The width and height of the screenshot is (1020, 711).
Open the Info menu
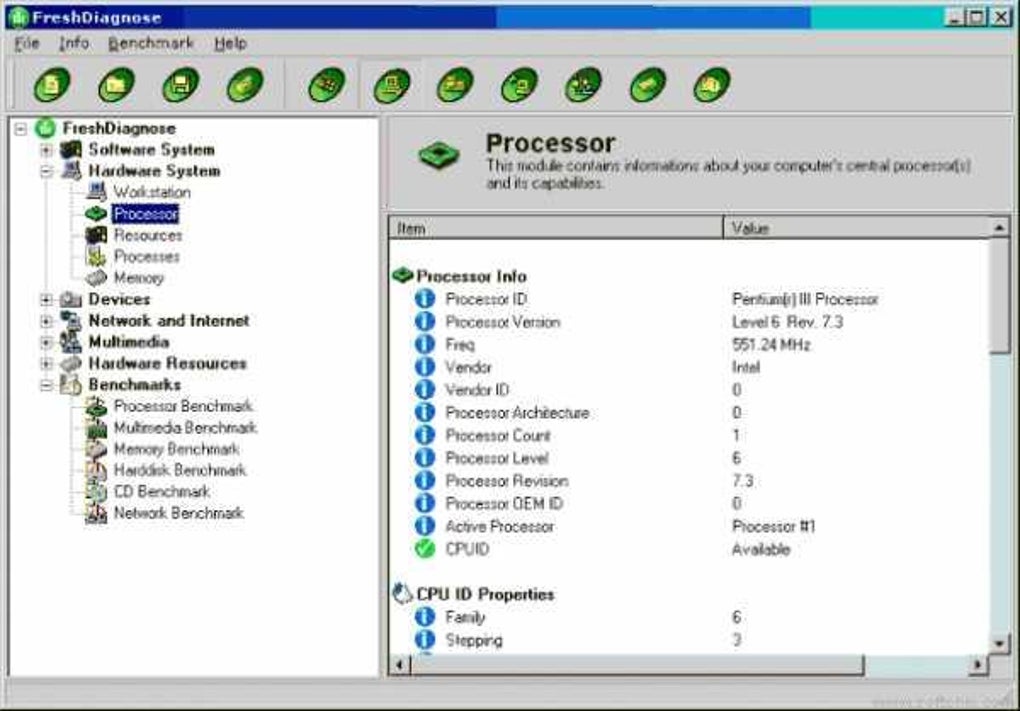(x=74, y=44)
